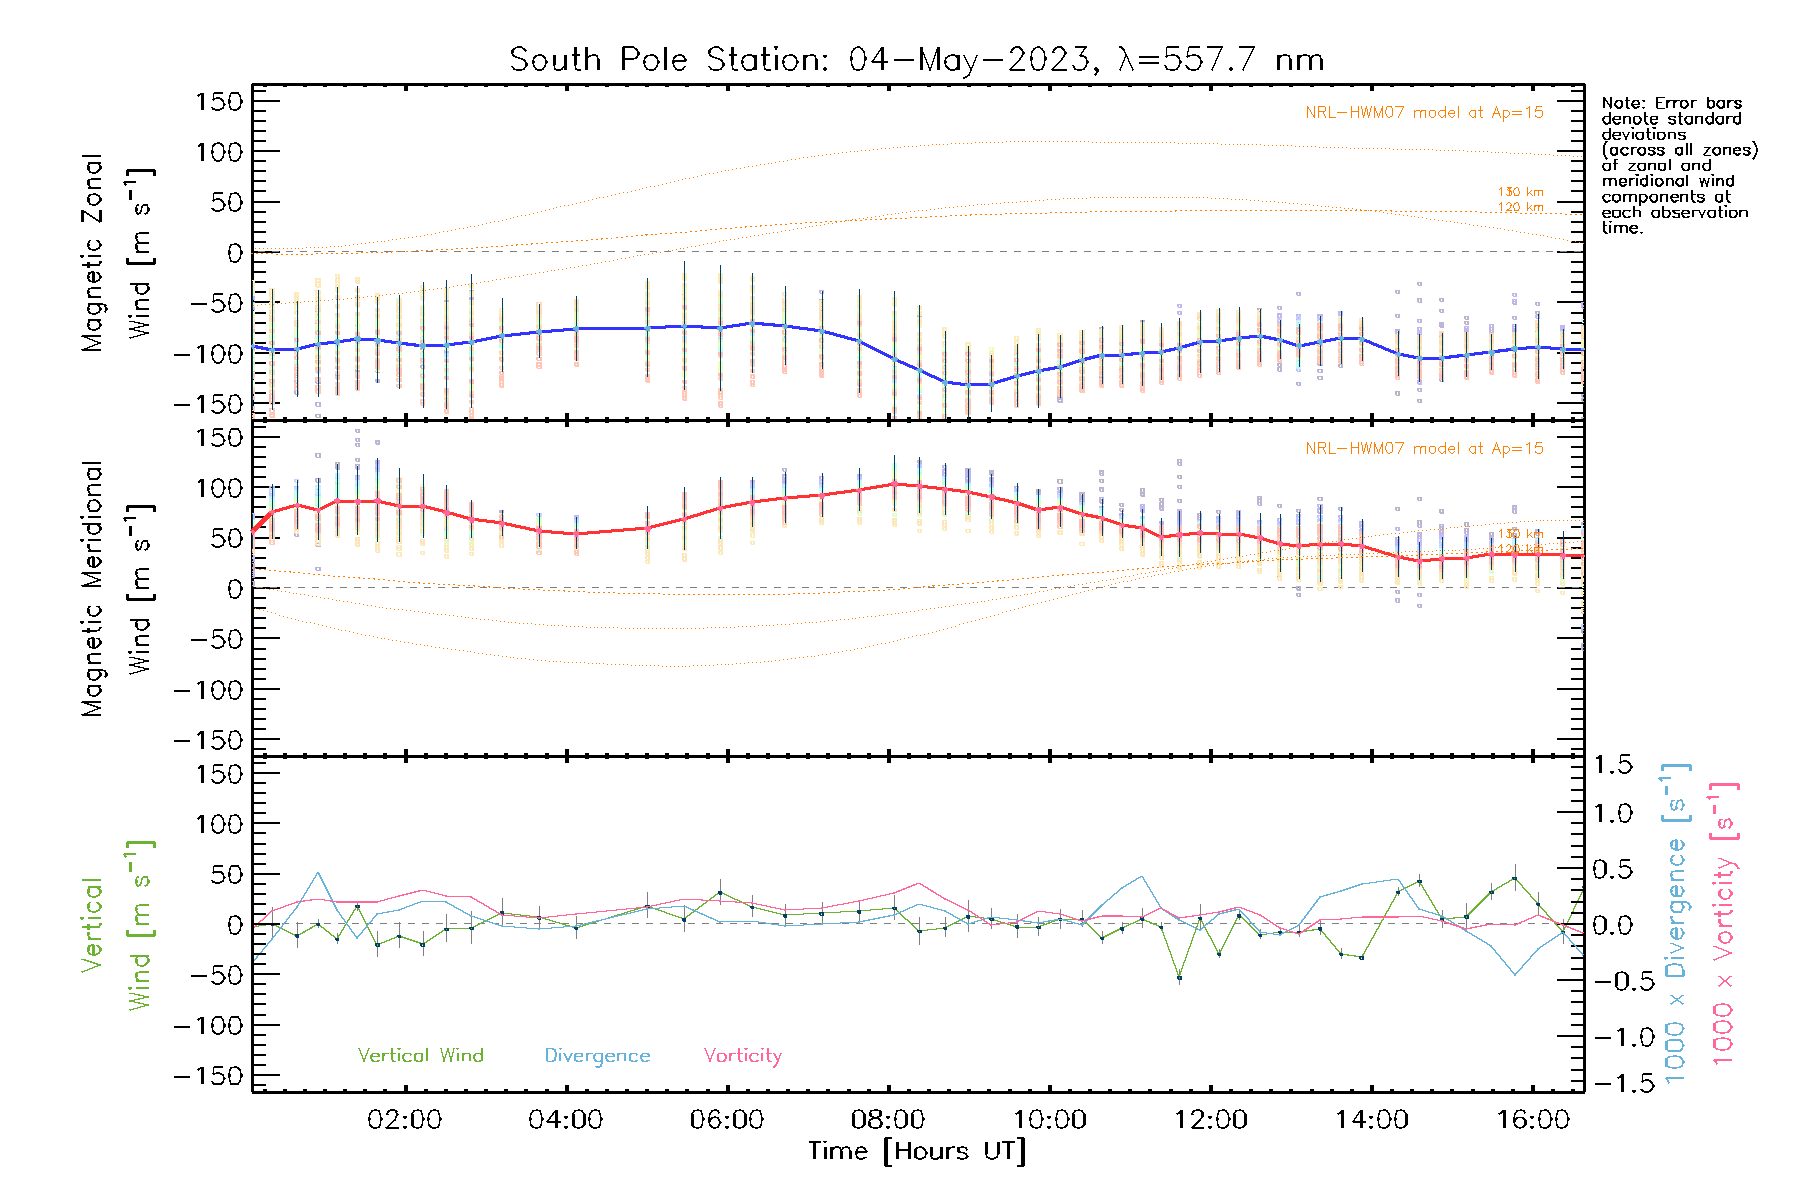Click the Magnetic Zonal Wind axis label
This screenshot has width=1800, height=1200.
(115, 253)
